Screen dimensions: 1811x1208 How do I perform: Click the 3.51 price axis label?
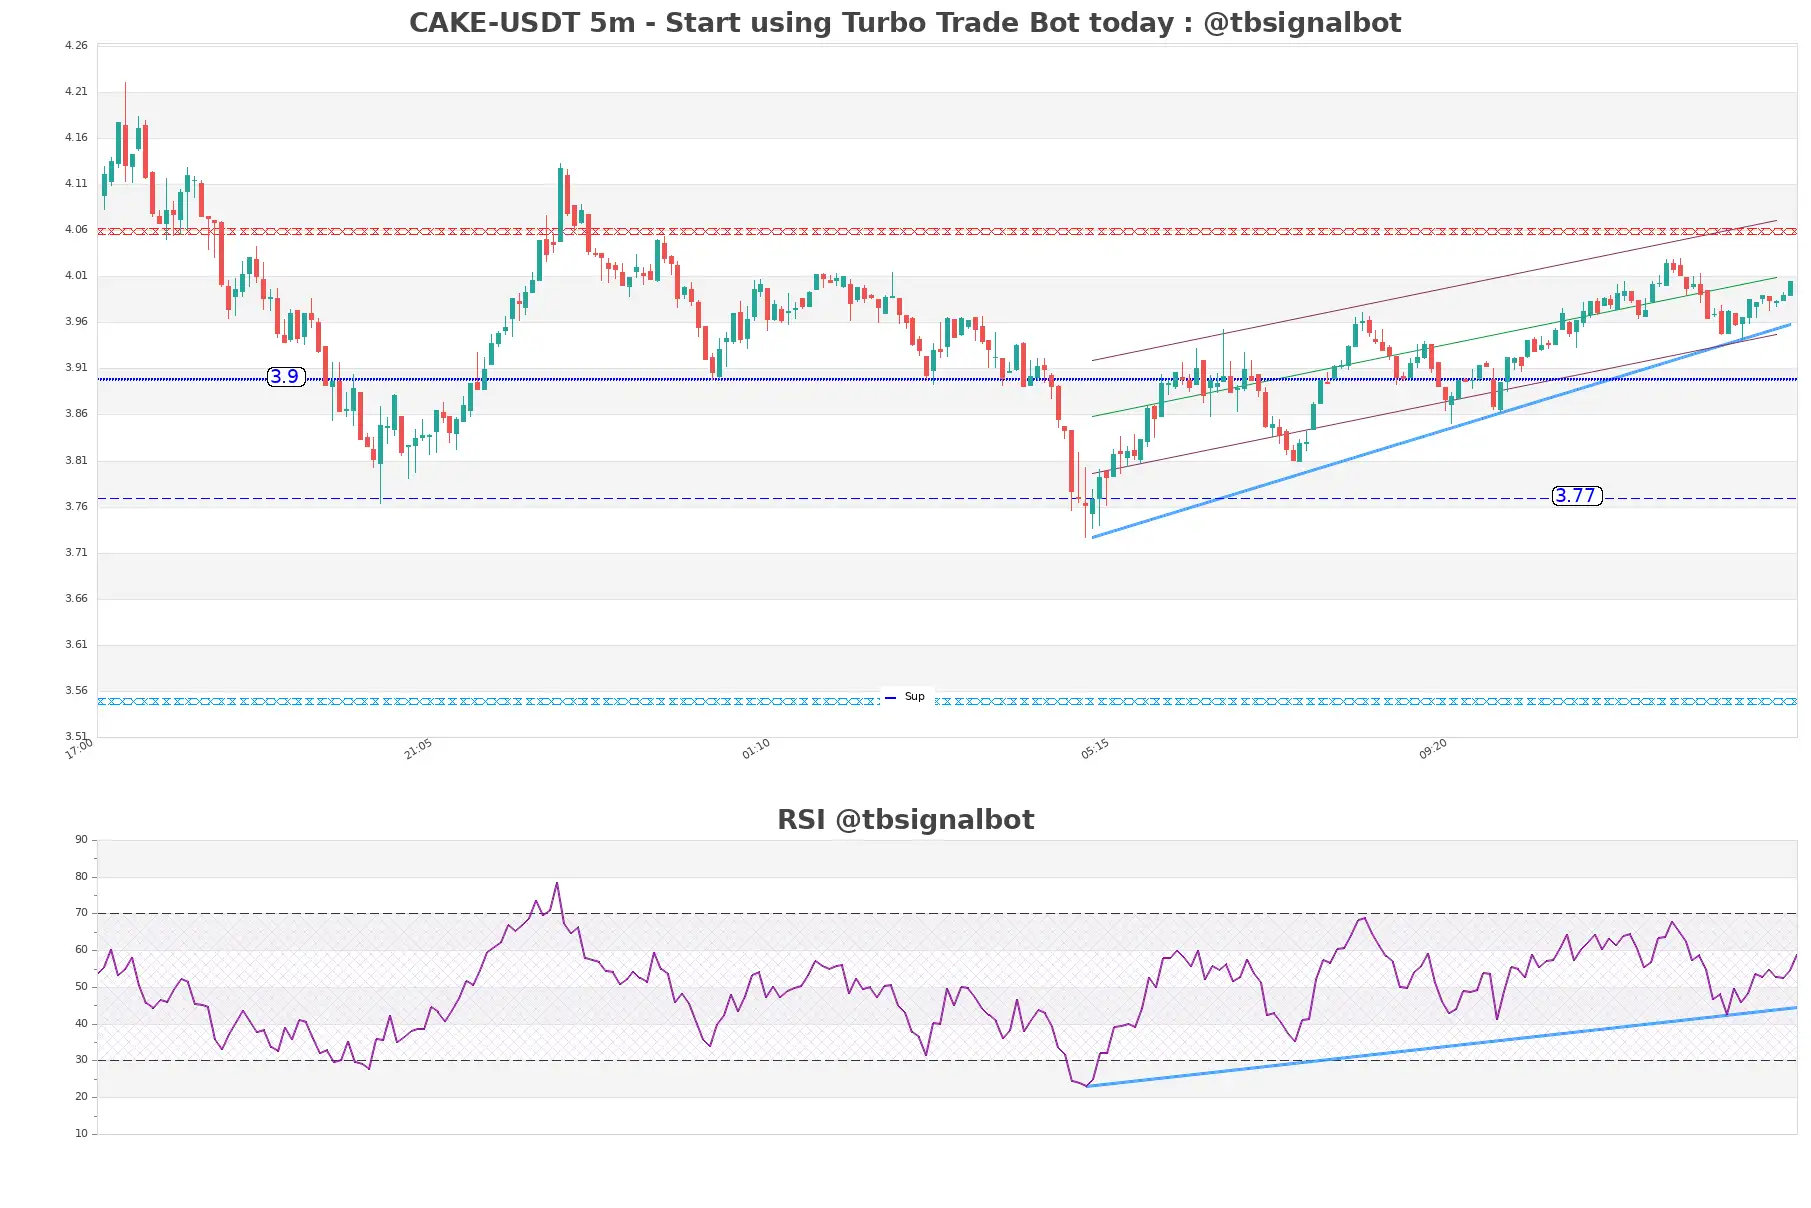pyautogui.click(x=76, y=737)
